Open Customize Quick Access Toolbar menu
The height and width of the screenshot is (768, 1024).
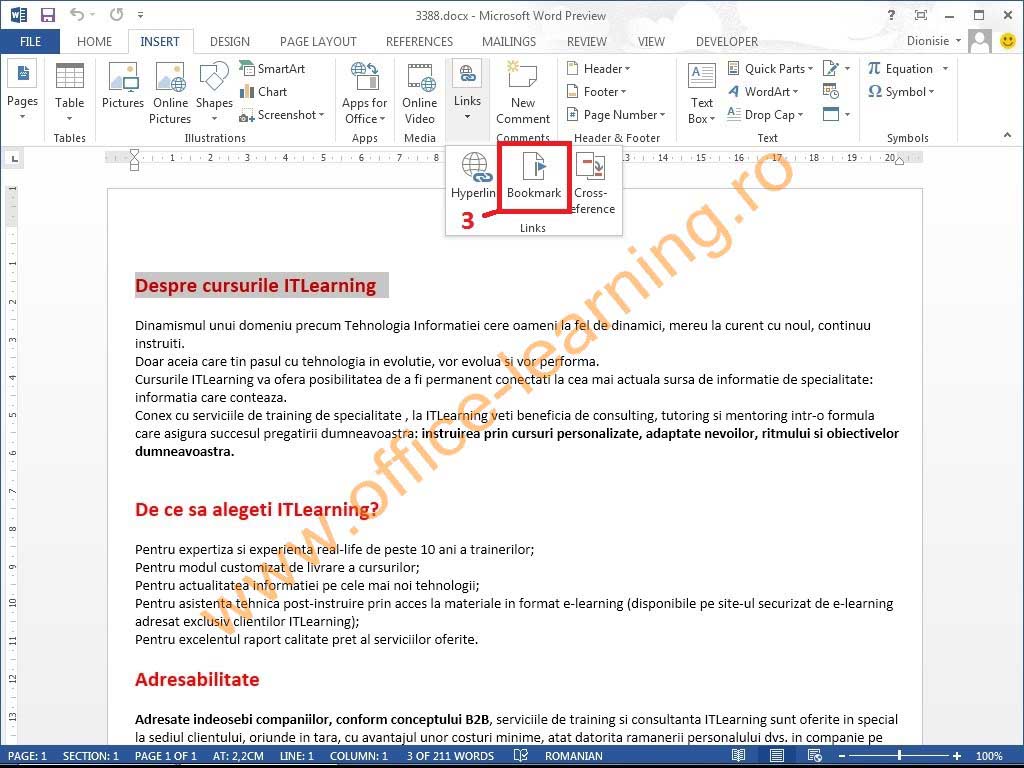(x=140, y=14)
